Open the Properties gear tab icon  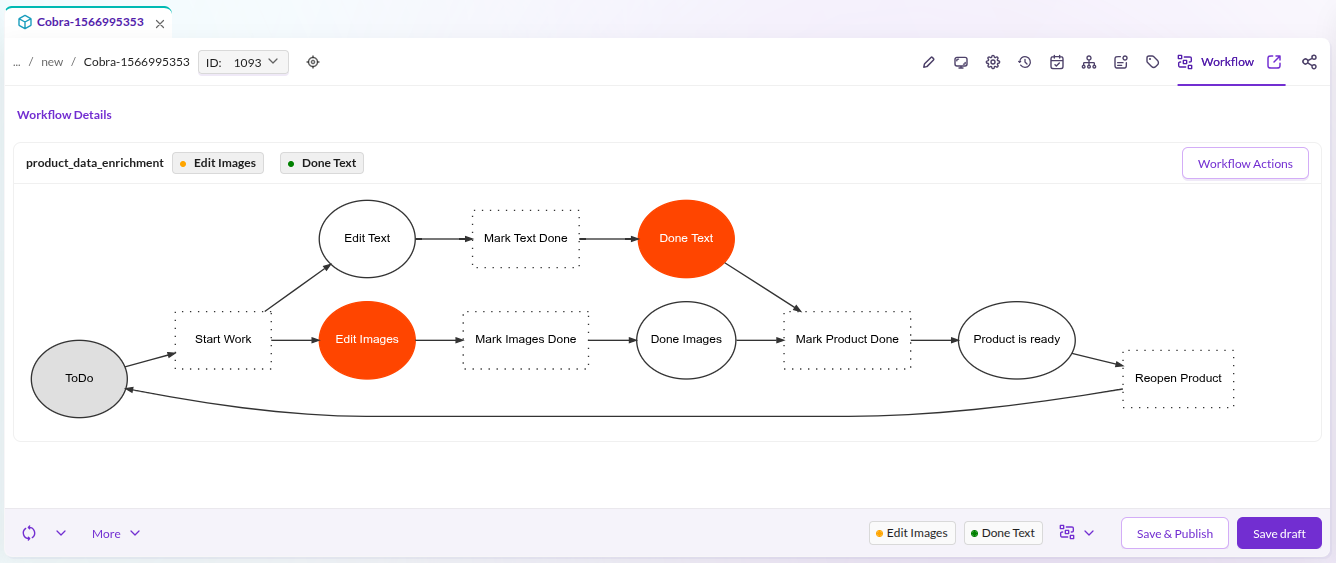pos(992,62)
